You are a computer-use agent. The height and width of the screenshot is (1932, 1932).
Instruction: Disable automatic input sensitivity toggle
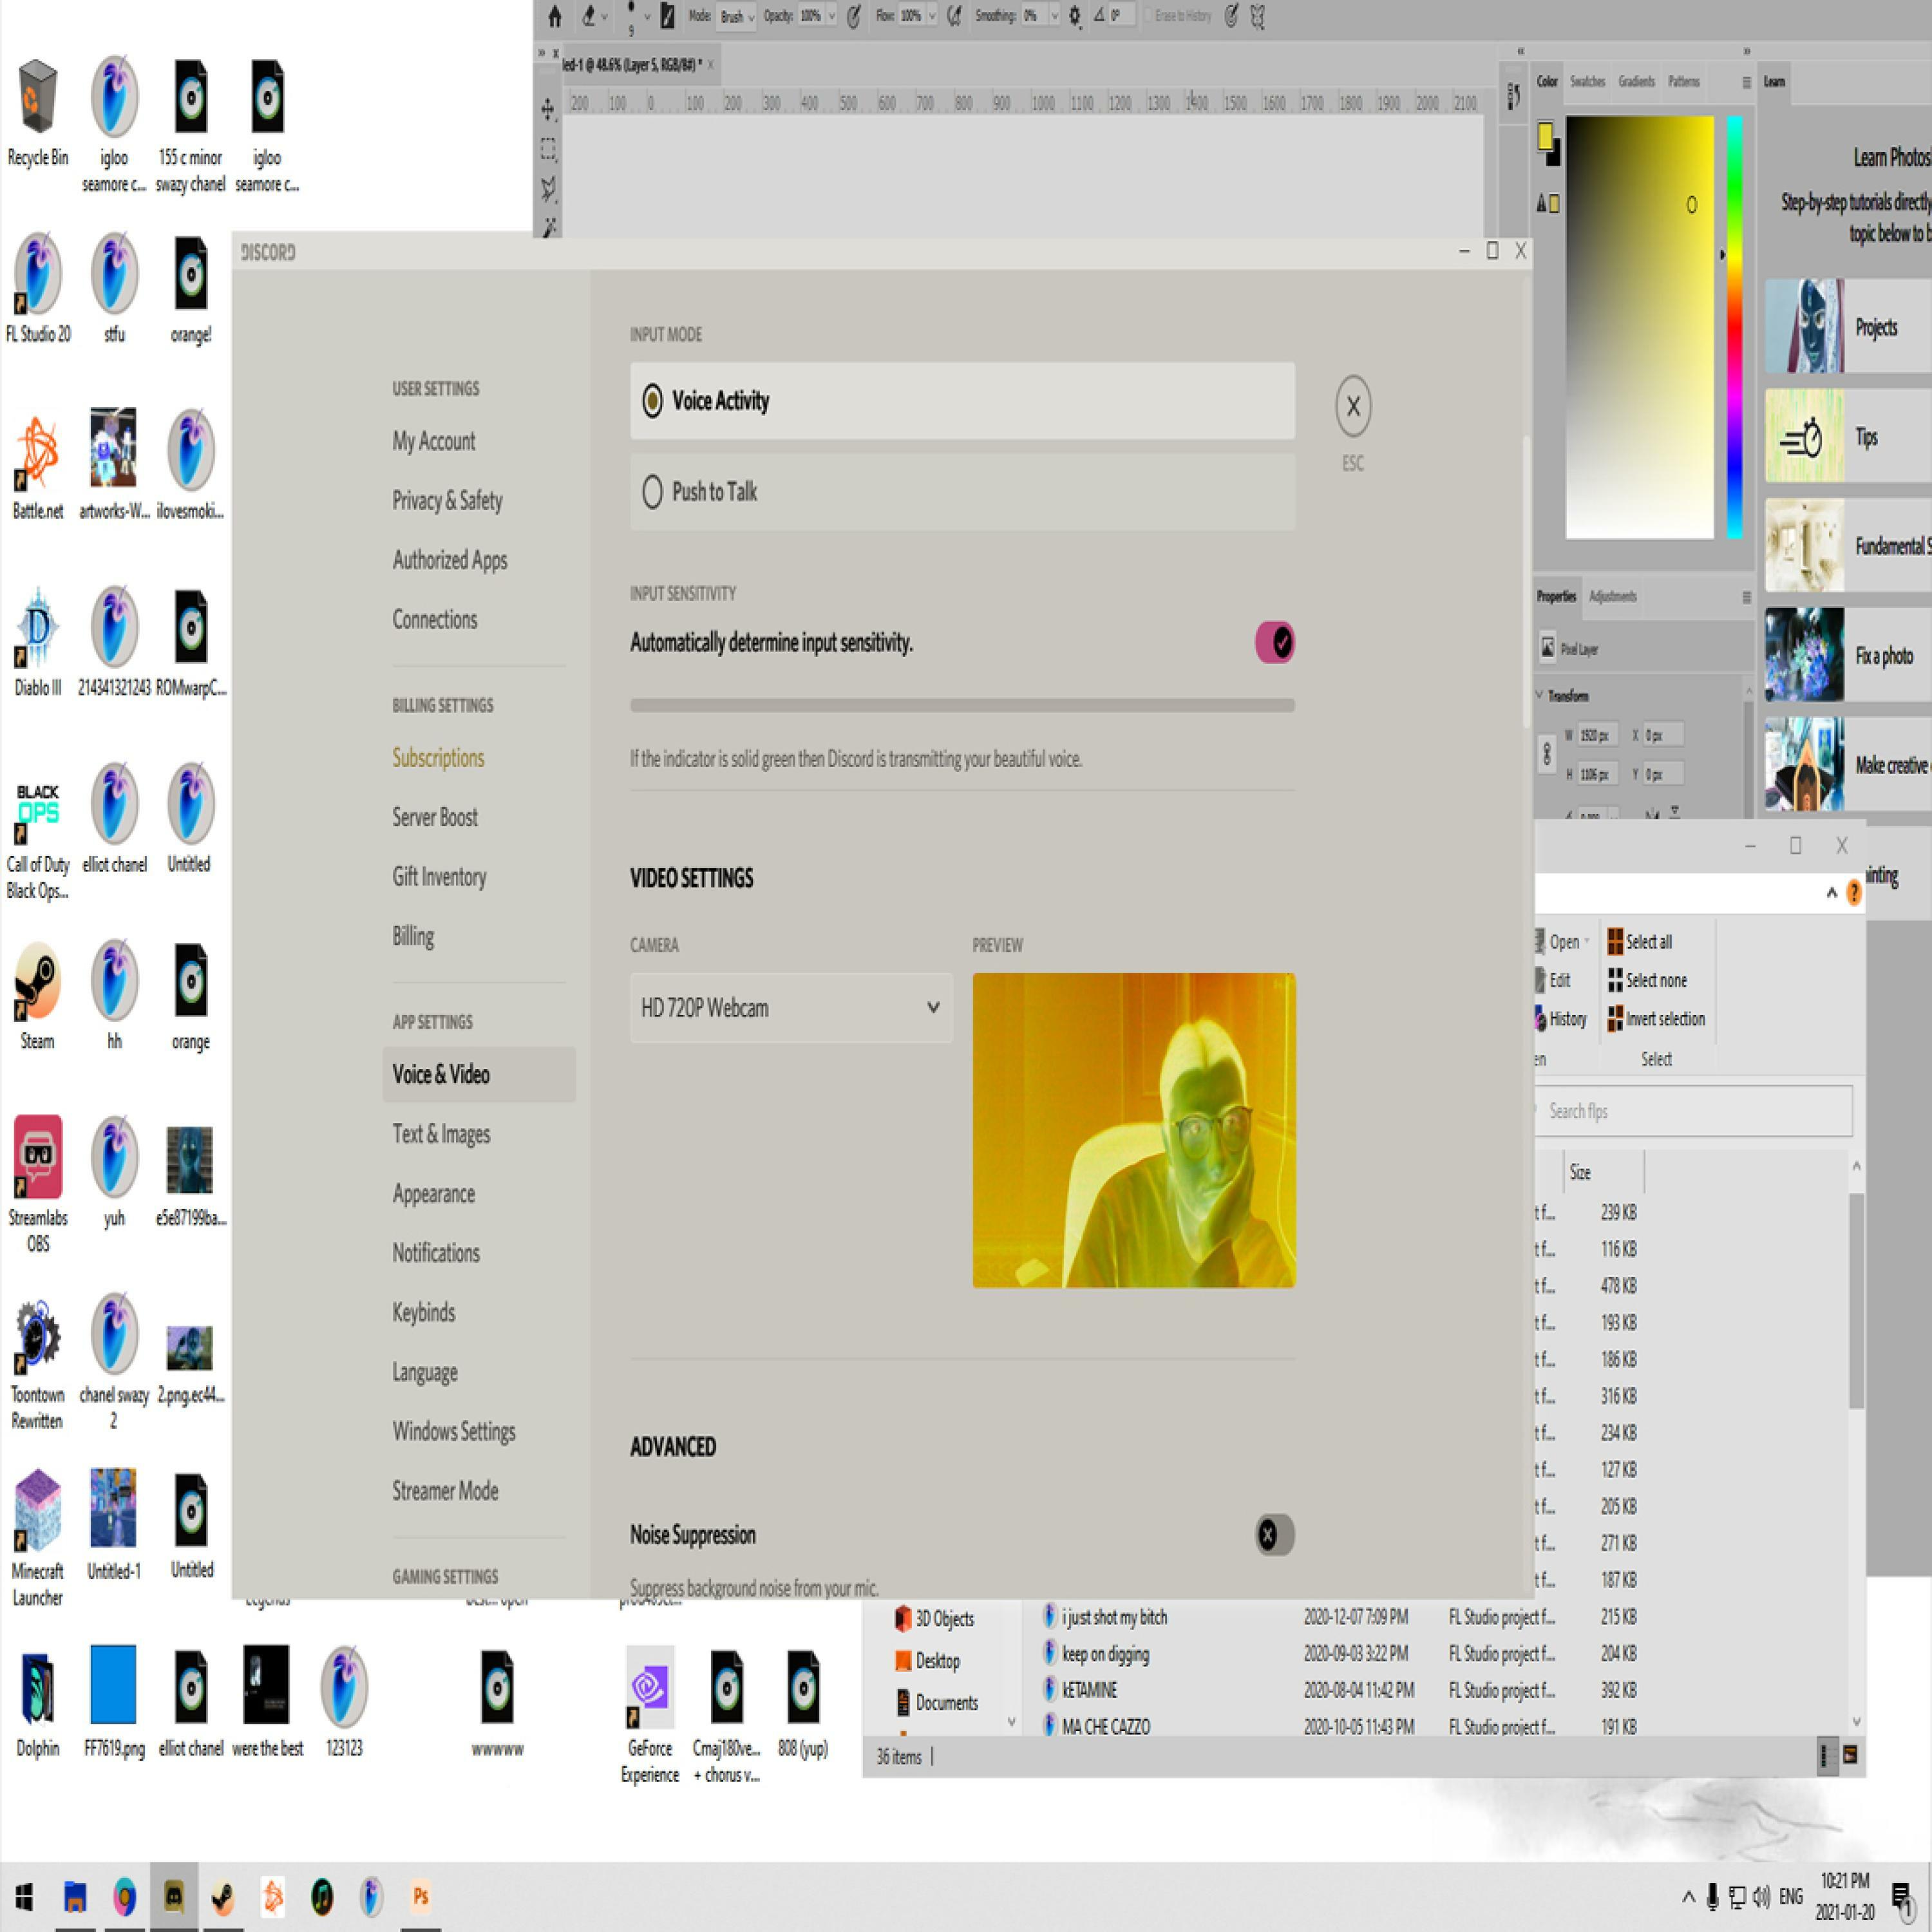click(1274, 642)
